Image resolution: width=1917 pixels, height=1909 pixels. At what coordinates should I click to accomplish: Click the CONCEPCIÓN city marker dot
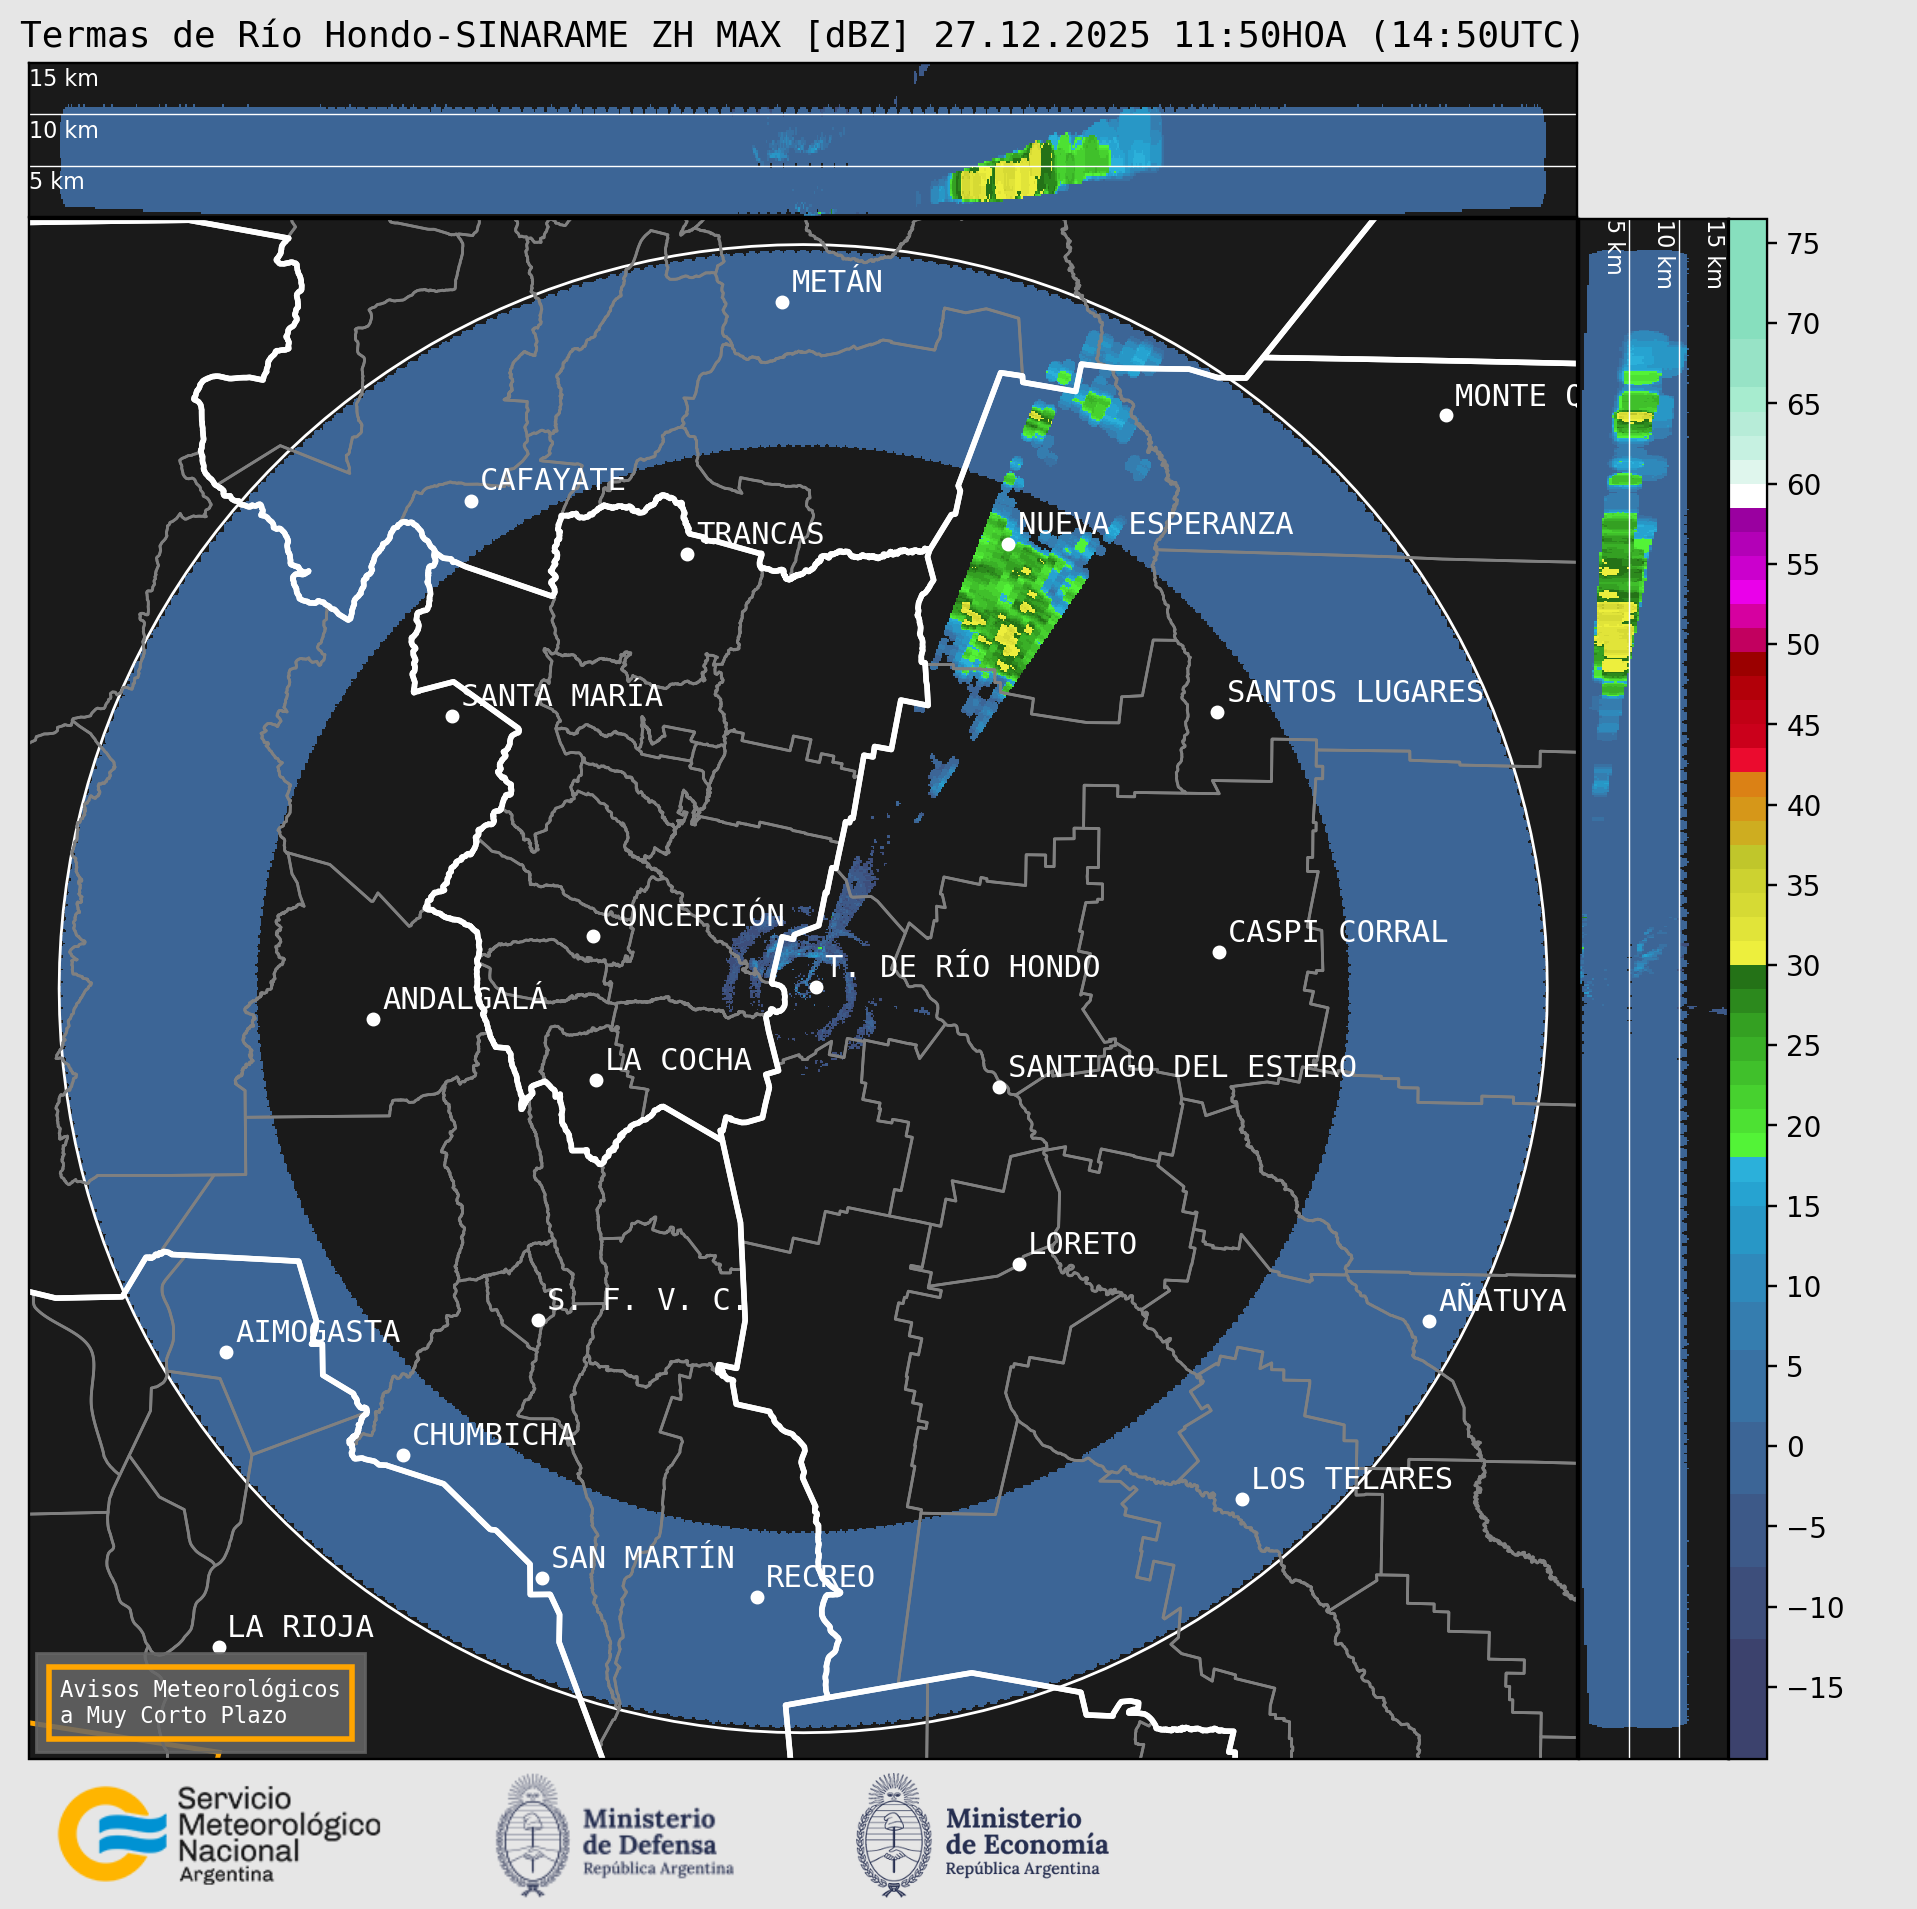[593, 936]
